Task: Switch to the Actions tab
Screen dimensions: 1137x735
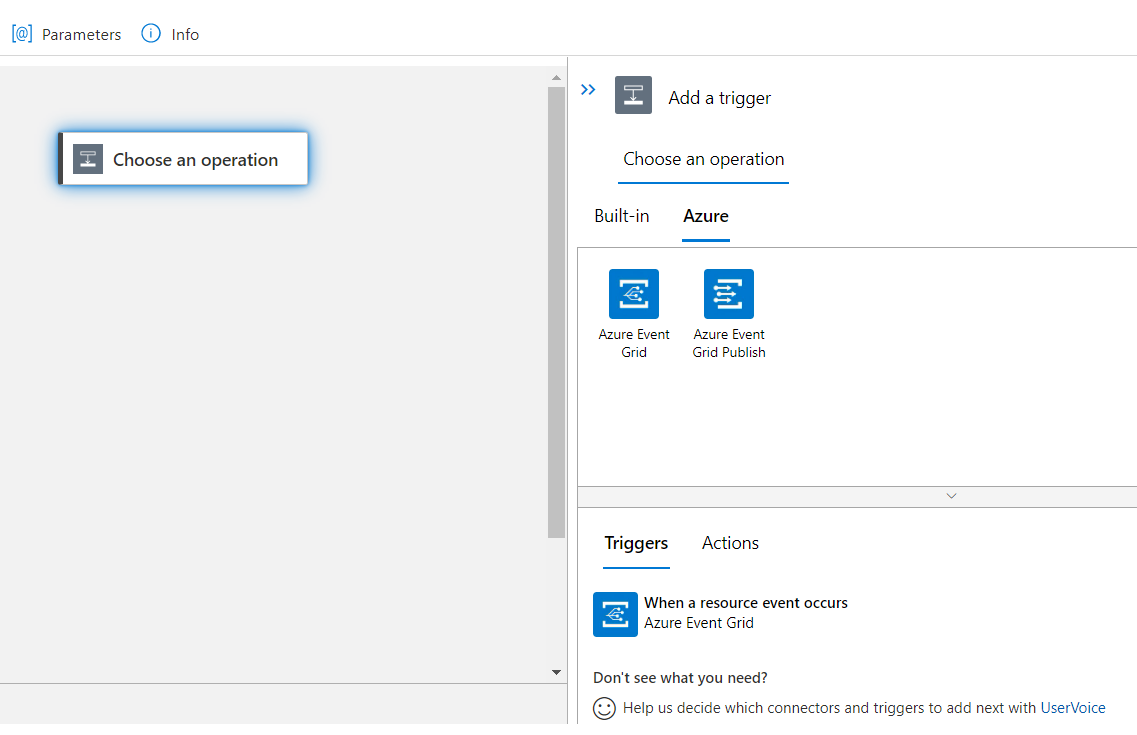Action: point(730,543)
